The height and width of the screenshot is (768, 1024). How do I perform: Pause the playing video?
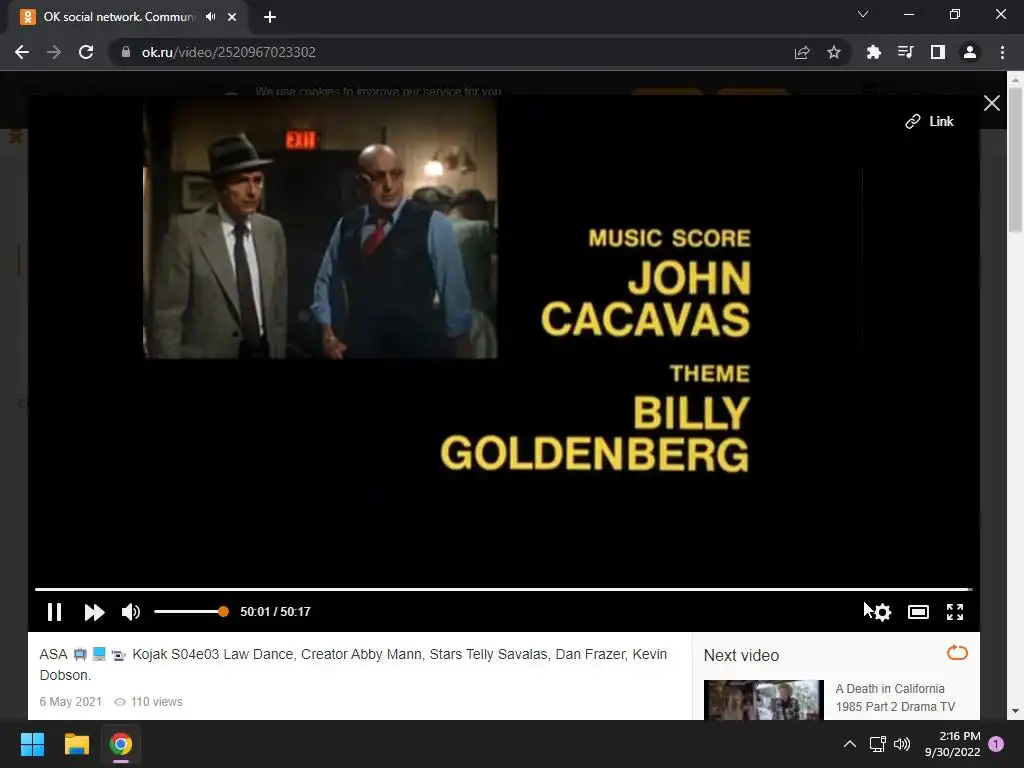coord(54,612)
